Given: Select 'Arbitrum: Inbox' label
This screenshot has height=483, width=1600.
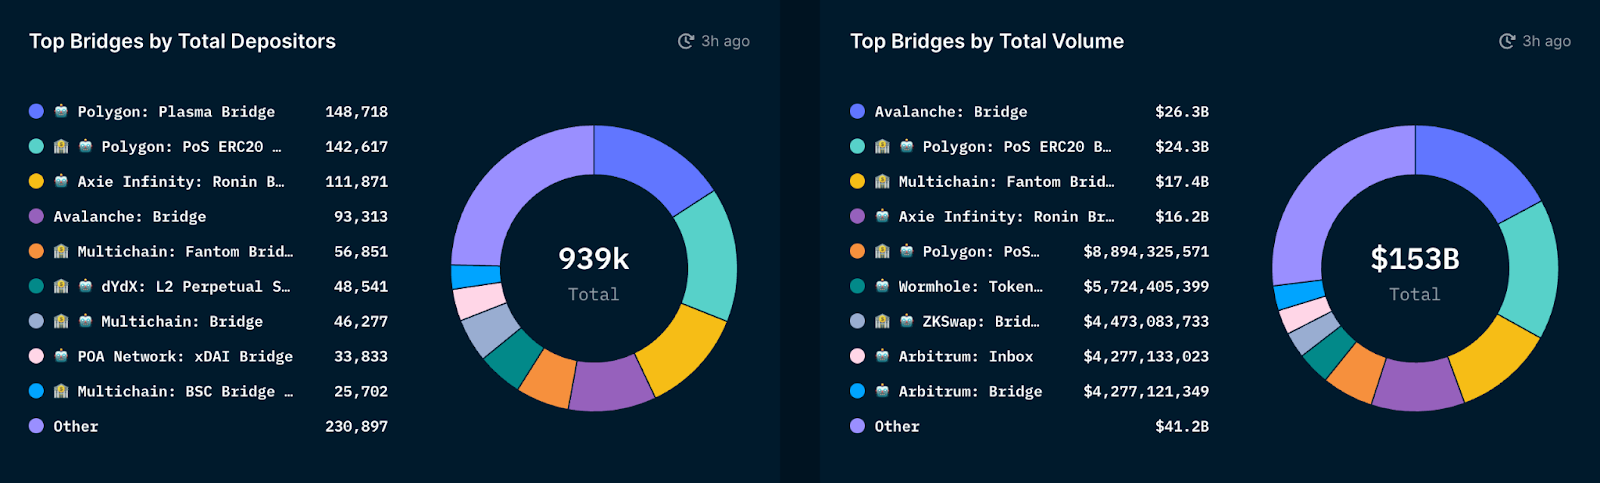Looking at the screenshot, I should click(966, 356).
